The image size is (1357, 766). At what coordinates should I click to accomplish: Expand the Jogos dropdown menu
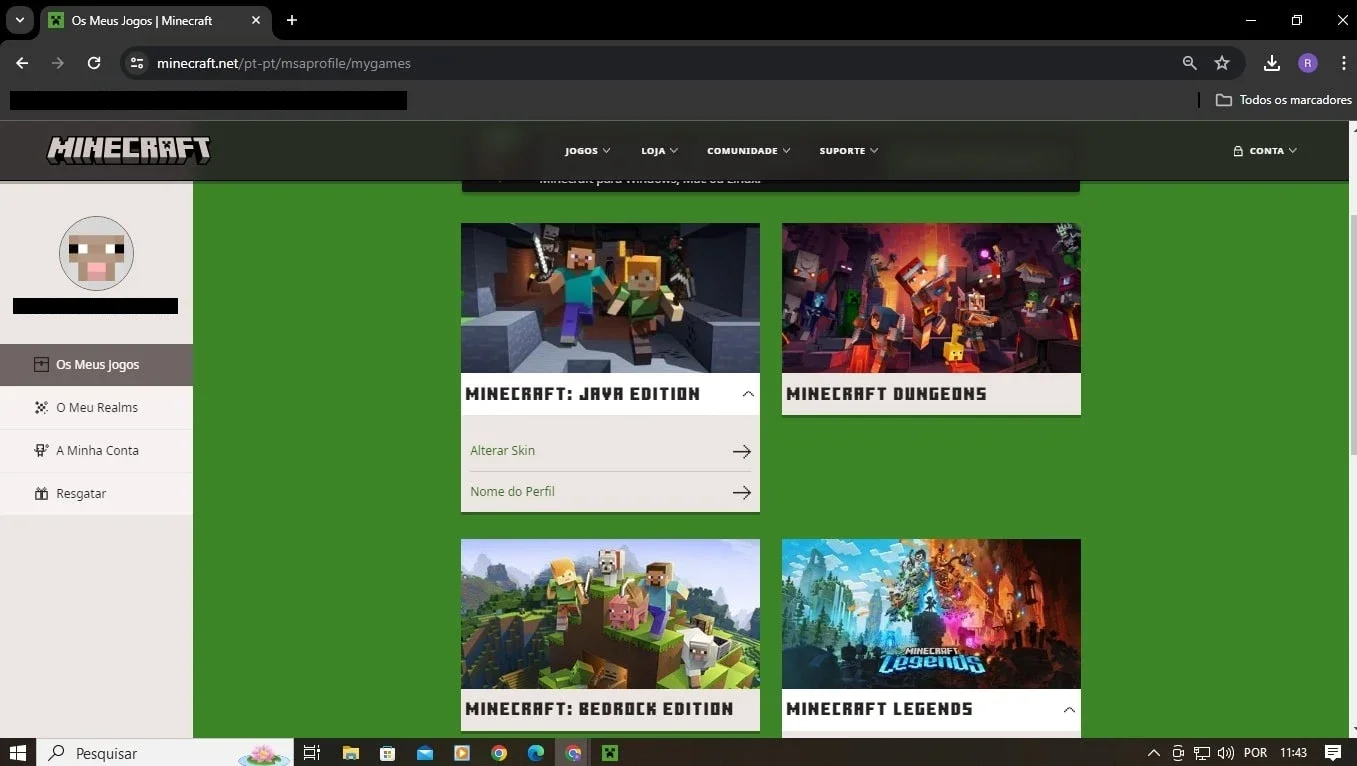(588, 151)
